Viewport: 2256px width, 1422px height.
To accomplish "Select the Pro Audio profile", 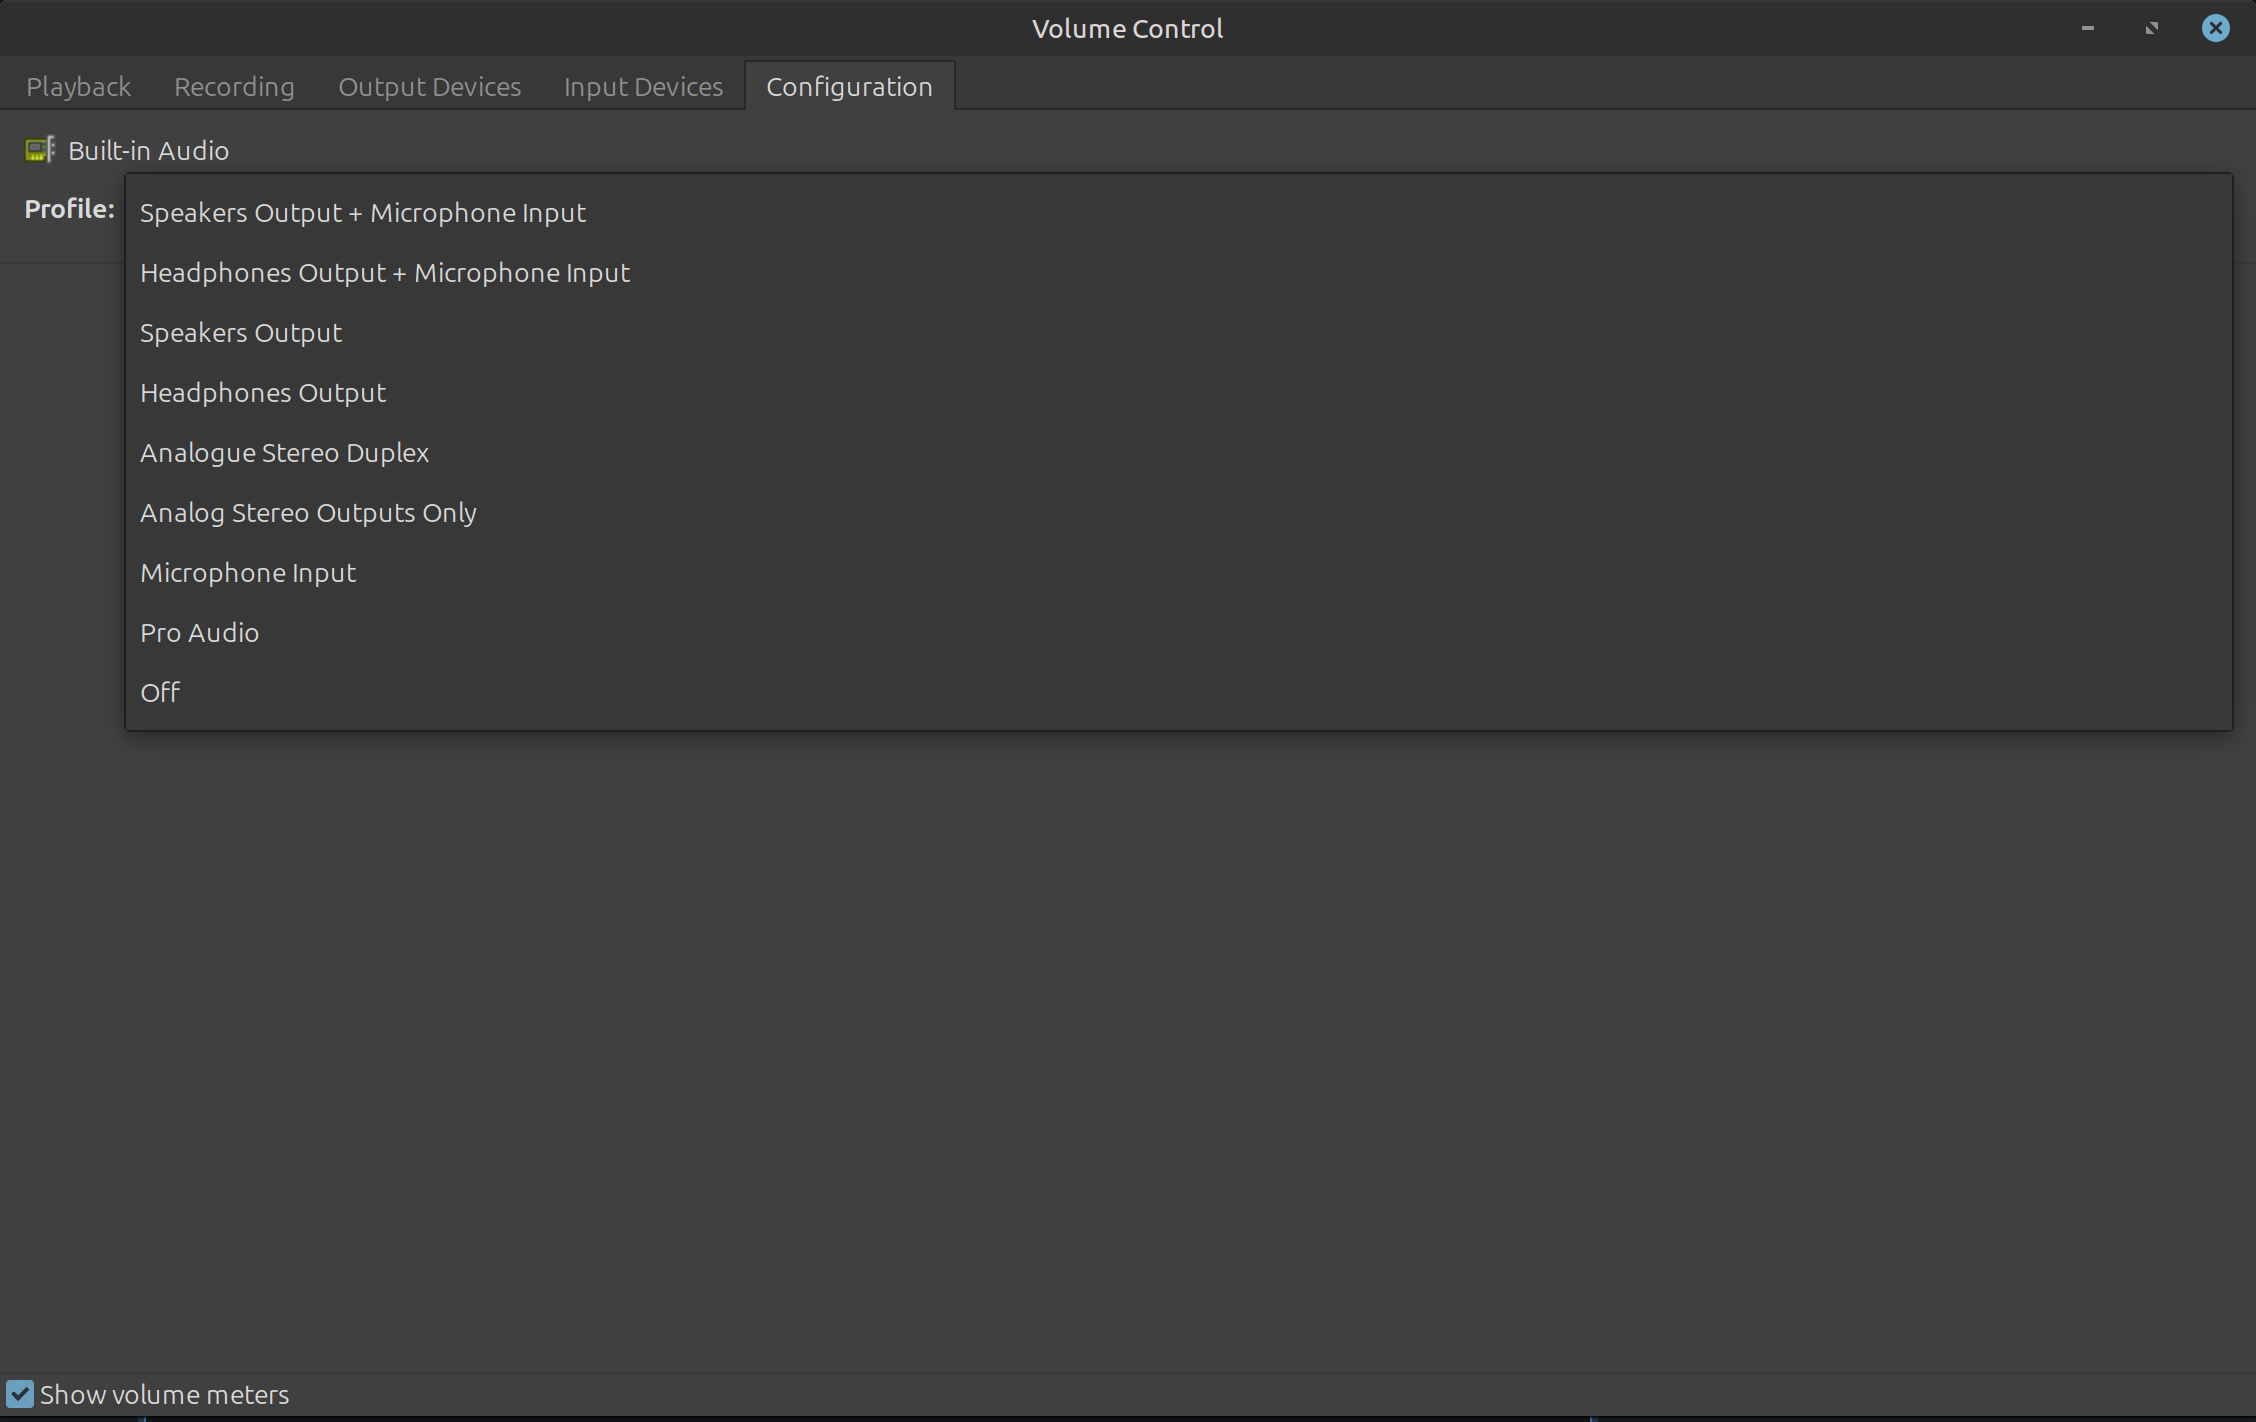I will coord(200,633).
